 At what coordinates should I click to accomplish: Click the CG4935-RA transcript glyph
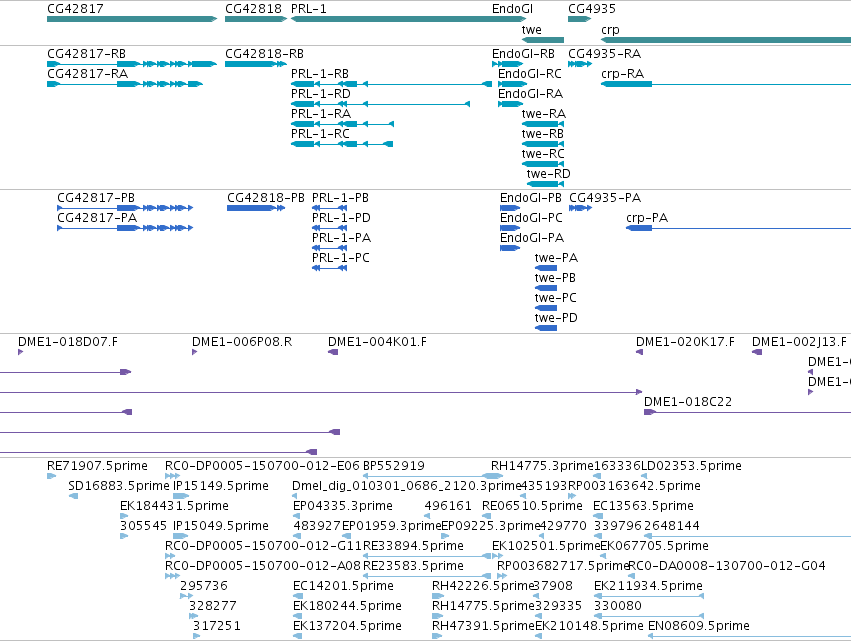coord(580,64)
